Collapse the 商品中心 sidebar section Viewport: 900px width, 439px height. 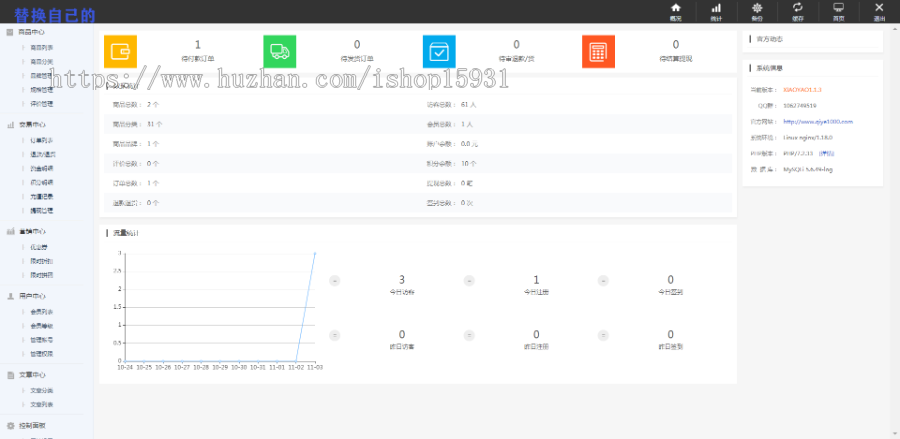tap(30, 33)
